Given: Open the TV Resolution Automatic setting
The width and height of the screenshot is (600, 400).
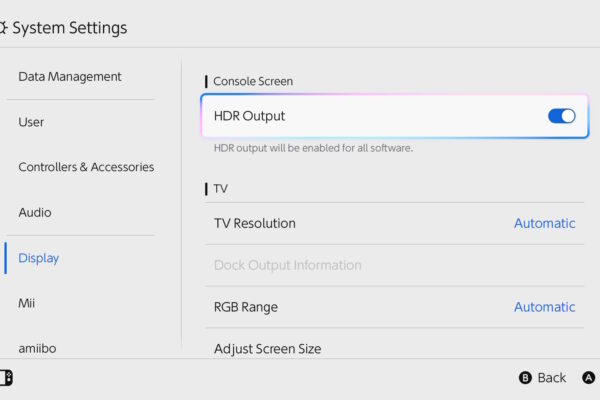Looking at the screenshot, I should 545,223.
